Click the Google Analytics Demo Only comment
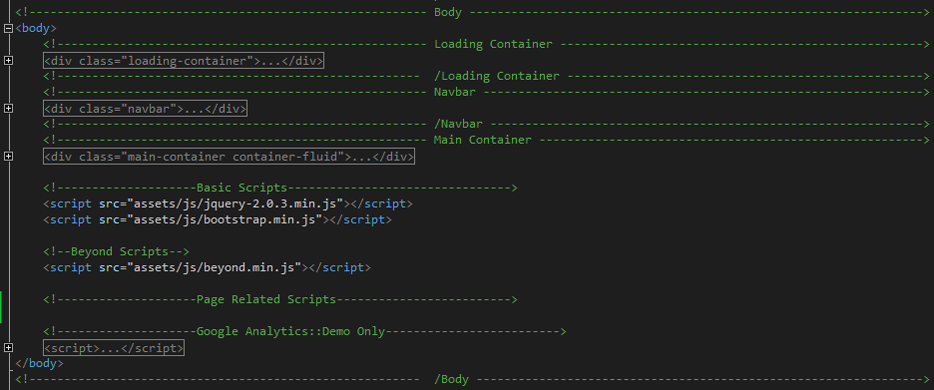This screenshot has width=934, height=390. pos(304,331)
